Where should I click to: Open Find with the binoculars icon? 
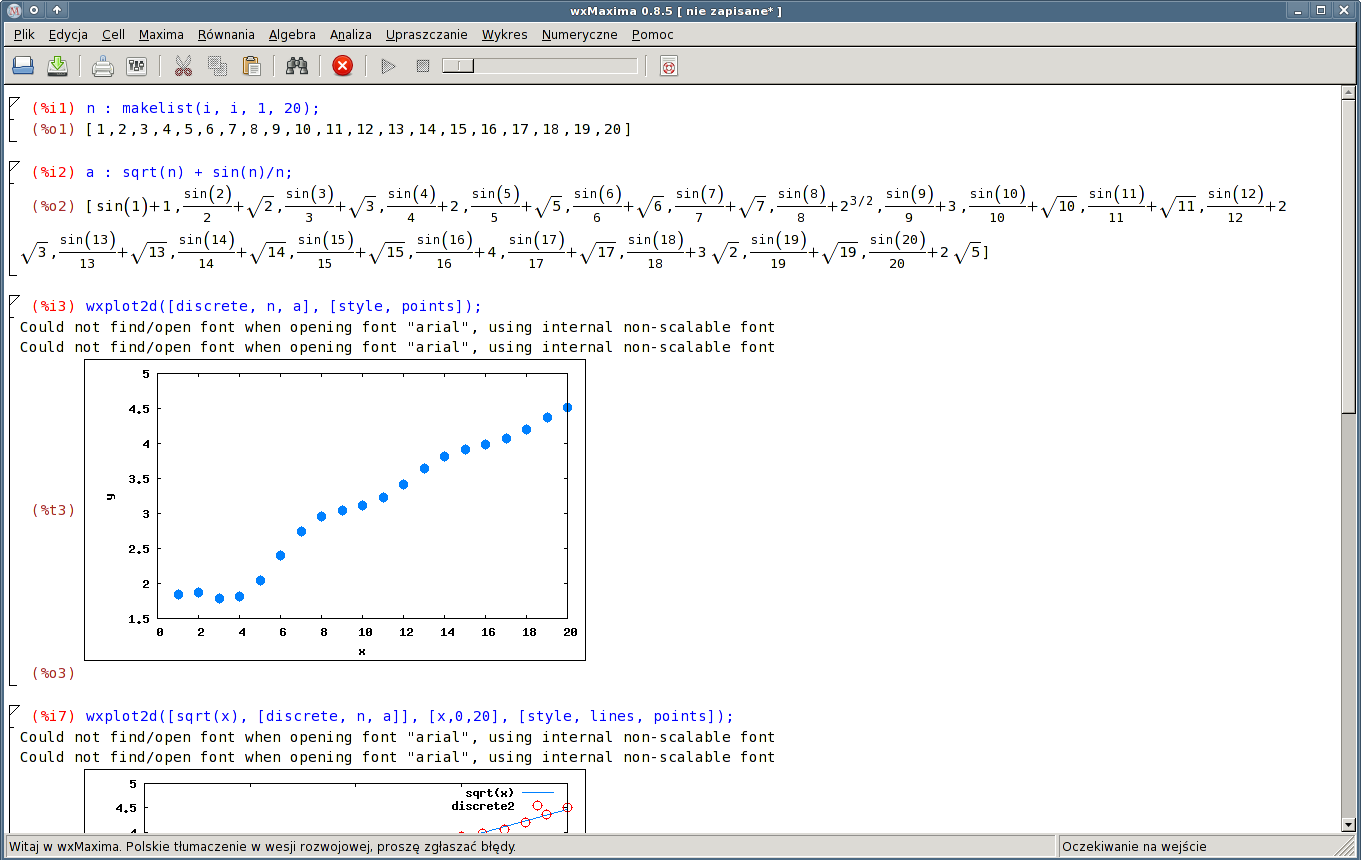[297, 66]
